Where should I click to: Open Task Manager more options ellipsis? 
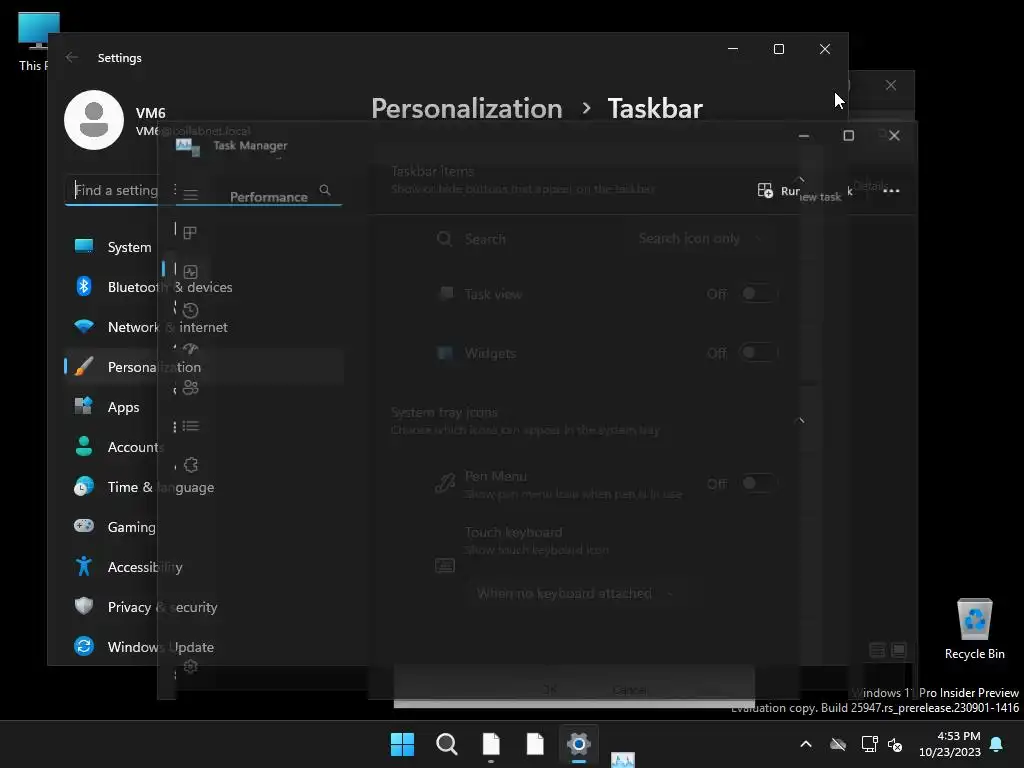tap(891, 191)
